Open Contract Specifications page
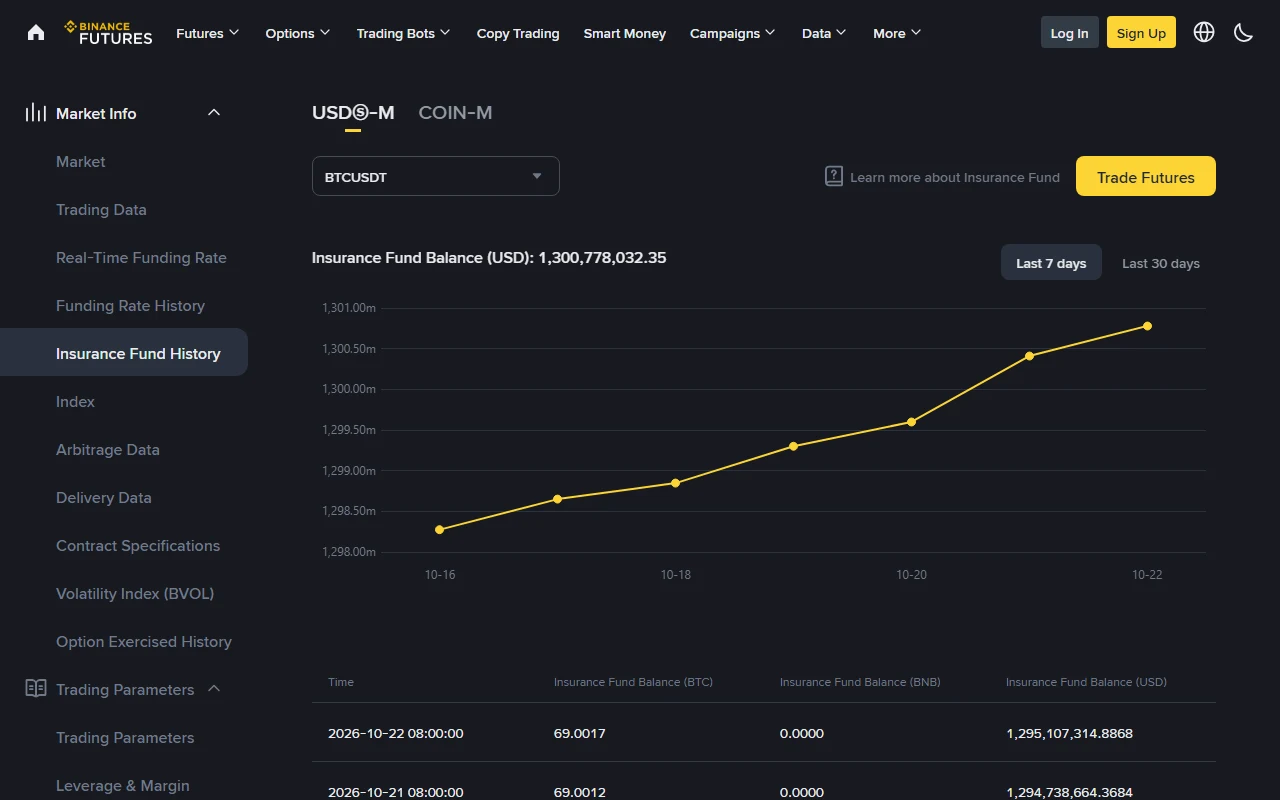The image size is (1280, 800). (x=138, y=545)
